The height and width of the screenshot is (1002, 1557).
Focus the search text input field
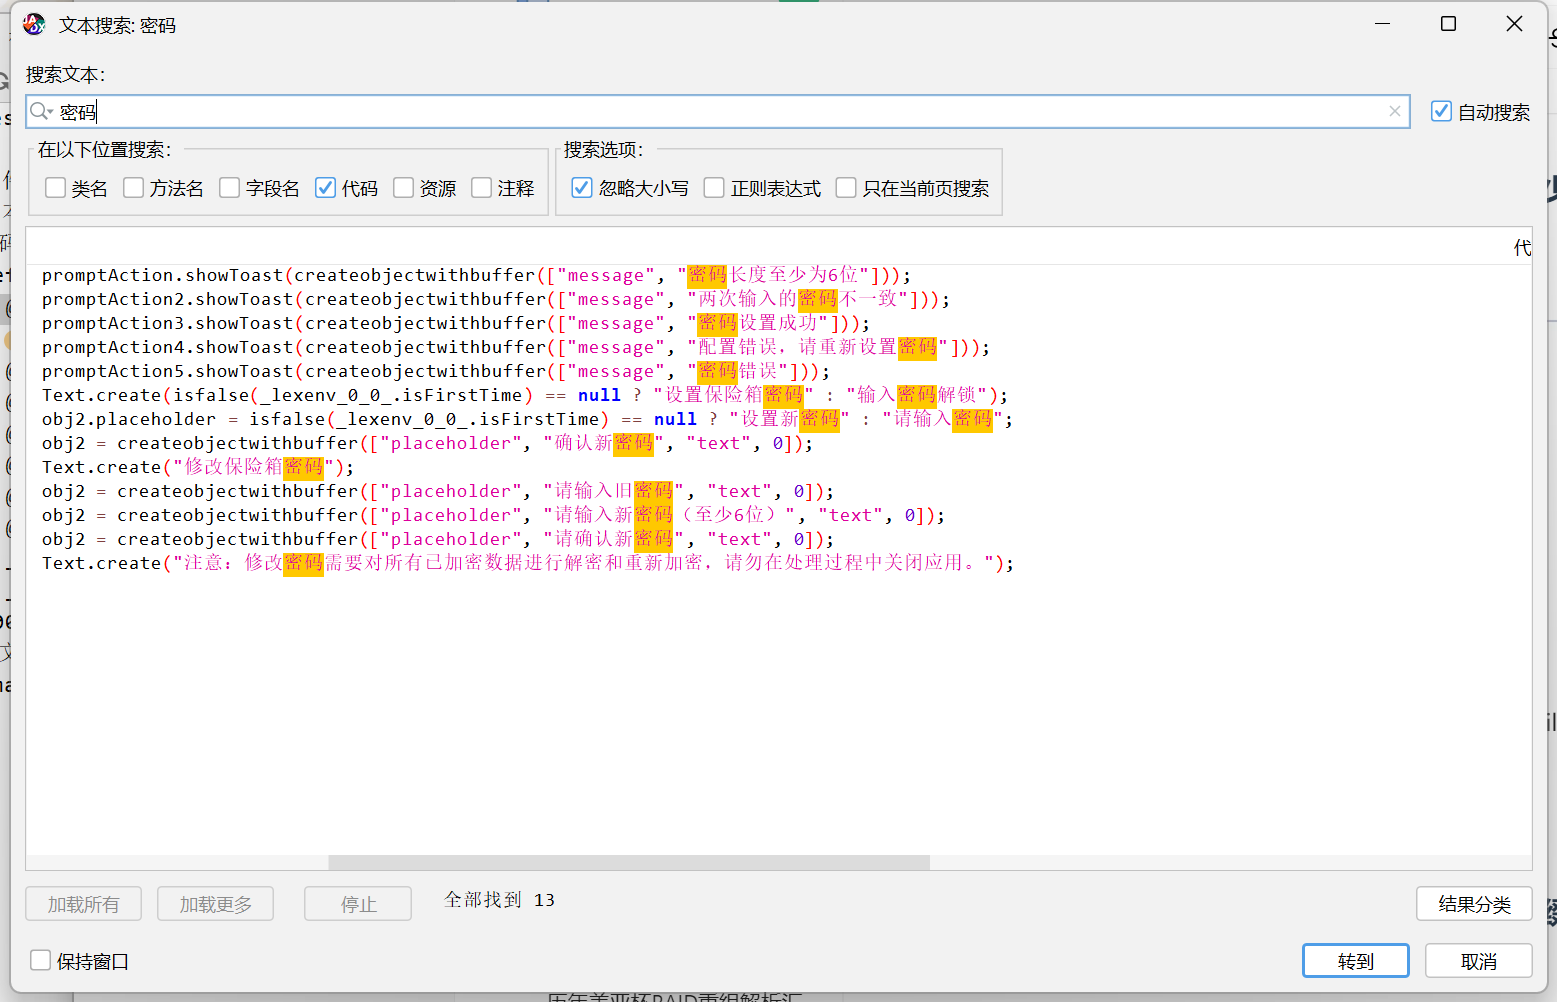[x=718, y=112]
